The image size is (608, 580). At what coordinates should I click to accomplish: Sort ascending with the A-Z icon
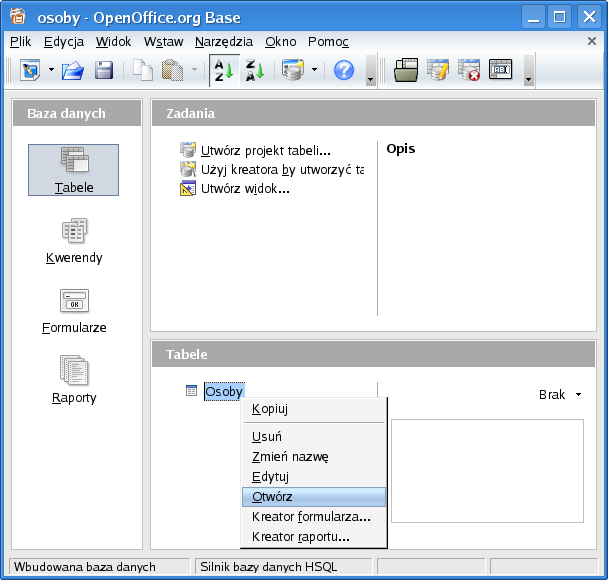tap(224, 70)
